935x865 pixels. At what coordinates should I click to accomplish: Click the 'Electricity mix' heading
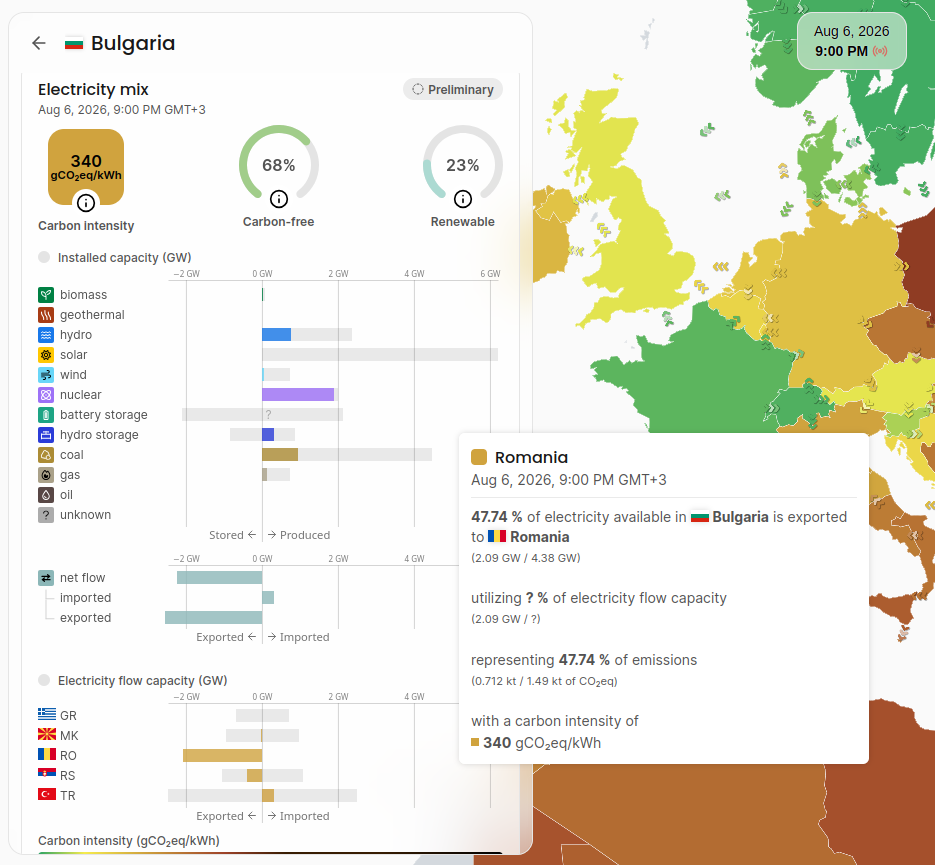tap(93, 89)
